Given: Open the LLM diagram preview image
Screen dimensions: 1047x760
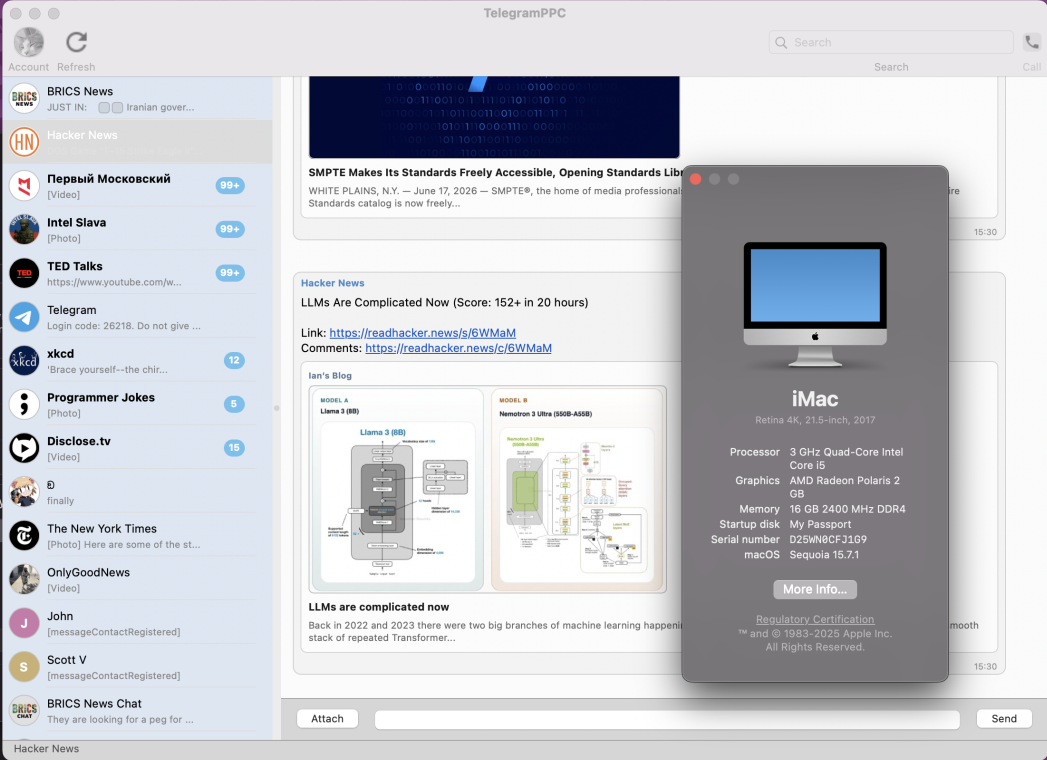Looking at the screenshot, I should [x=487, y=490].
